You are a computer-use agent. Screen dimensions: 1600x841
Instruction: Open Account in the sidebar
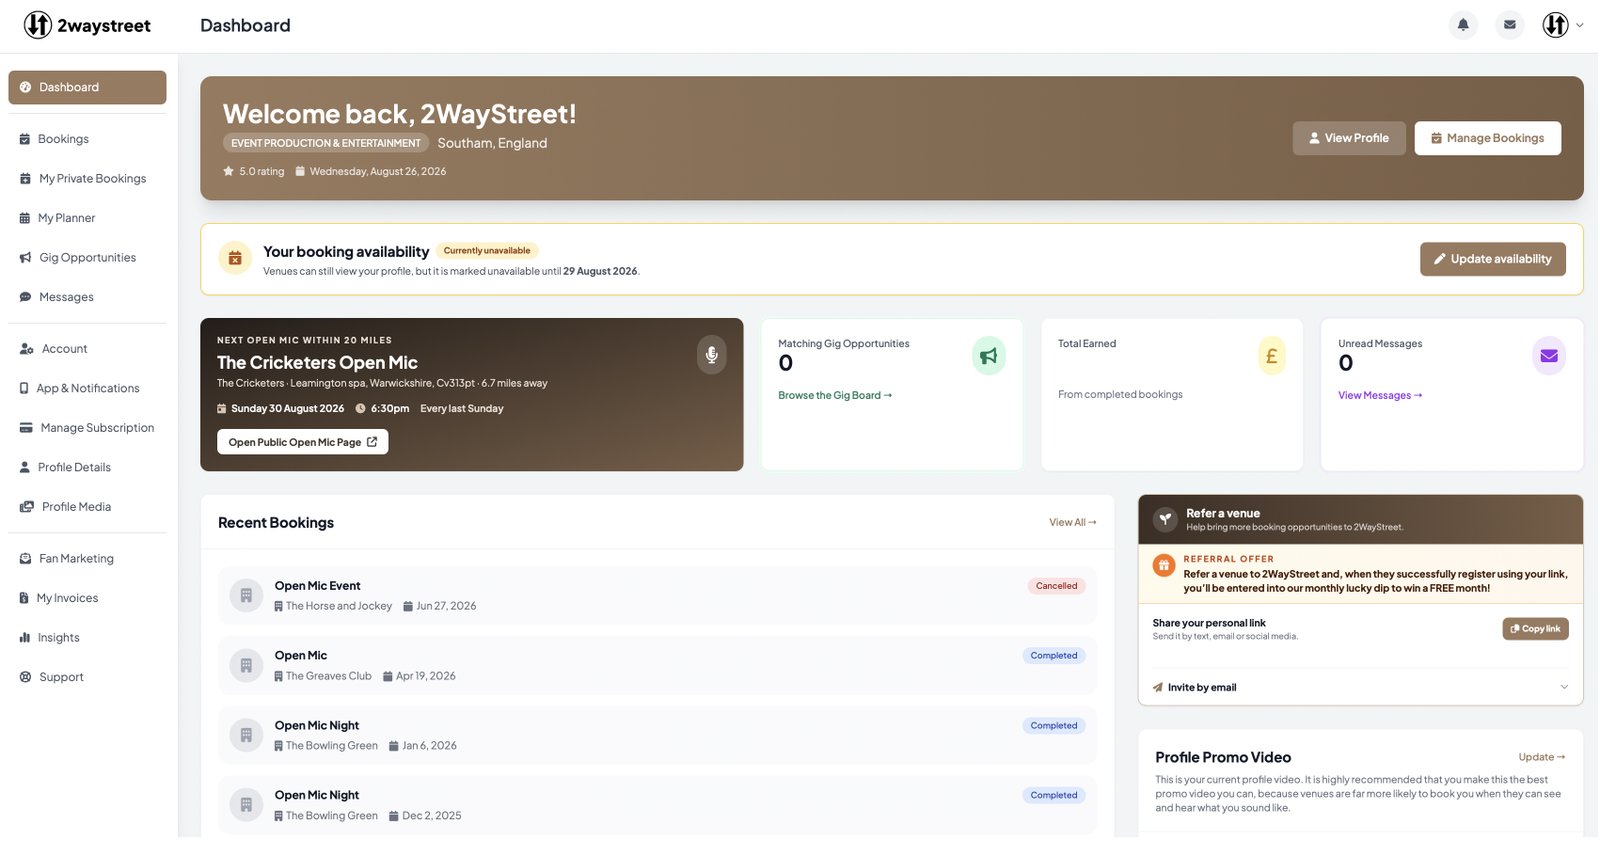point(87,349)
